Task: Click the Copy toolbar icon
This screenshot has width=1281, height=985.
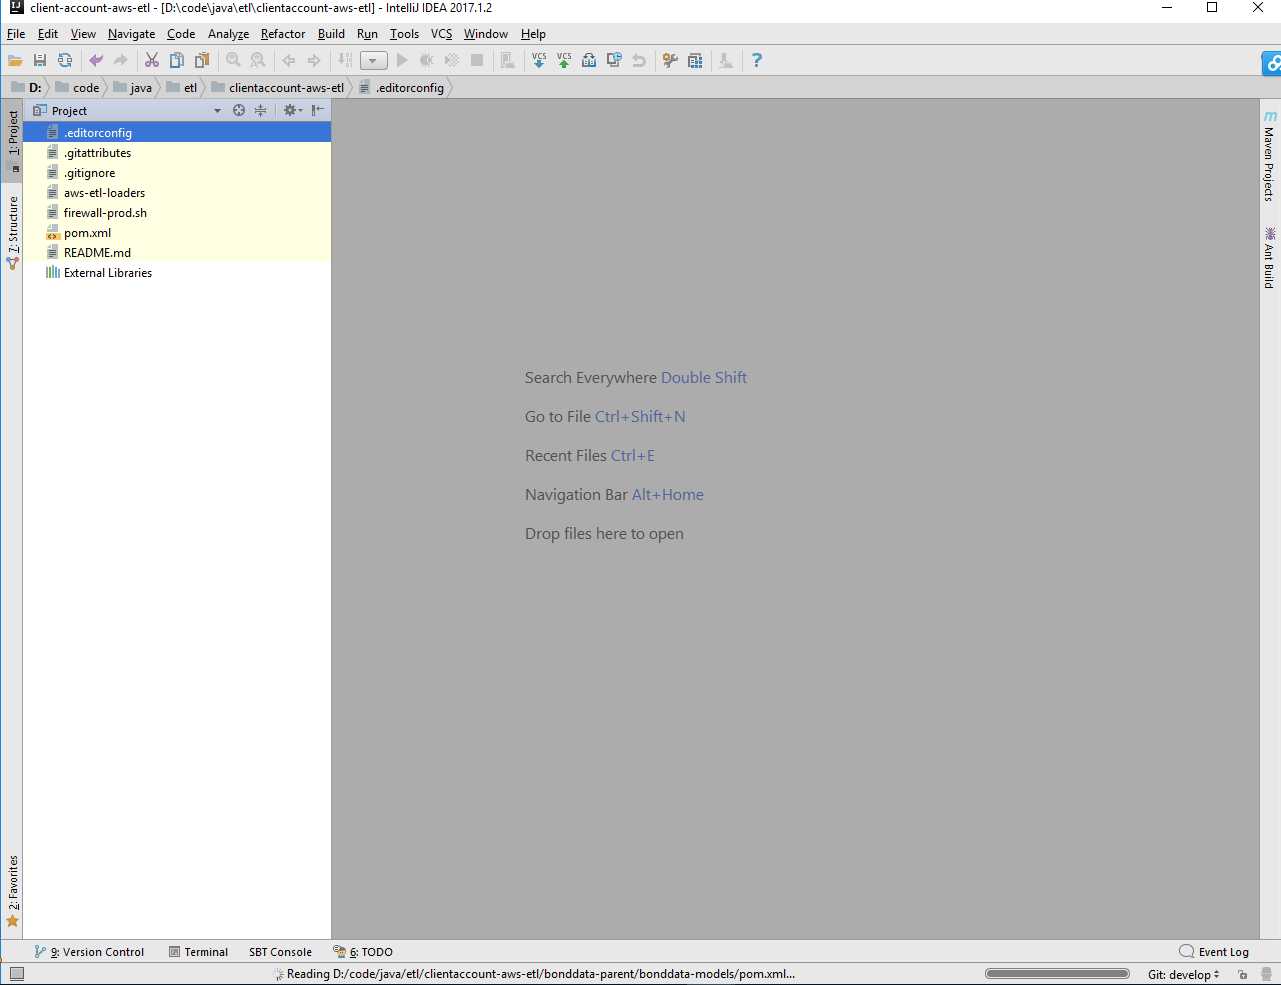Action: pyautogui.click(x=176, y=61)
